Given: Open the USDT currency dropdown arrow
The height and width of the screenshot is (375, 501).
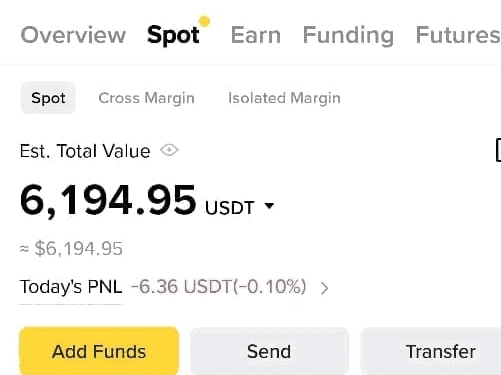Looking at the screenshot, I should click(x=269, y=206).
